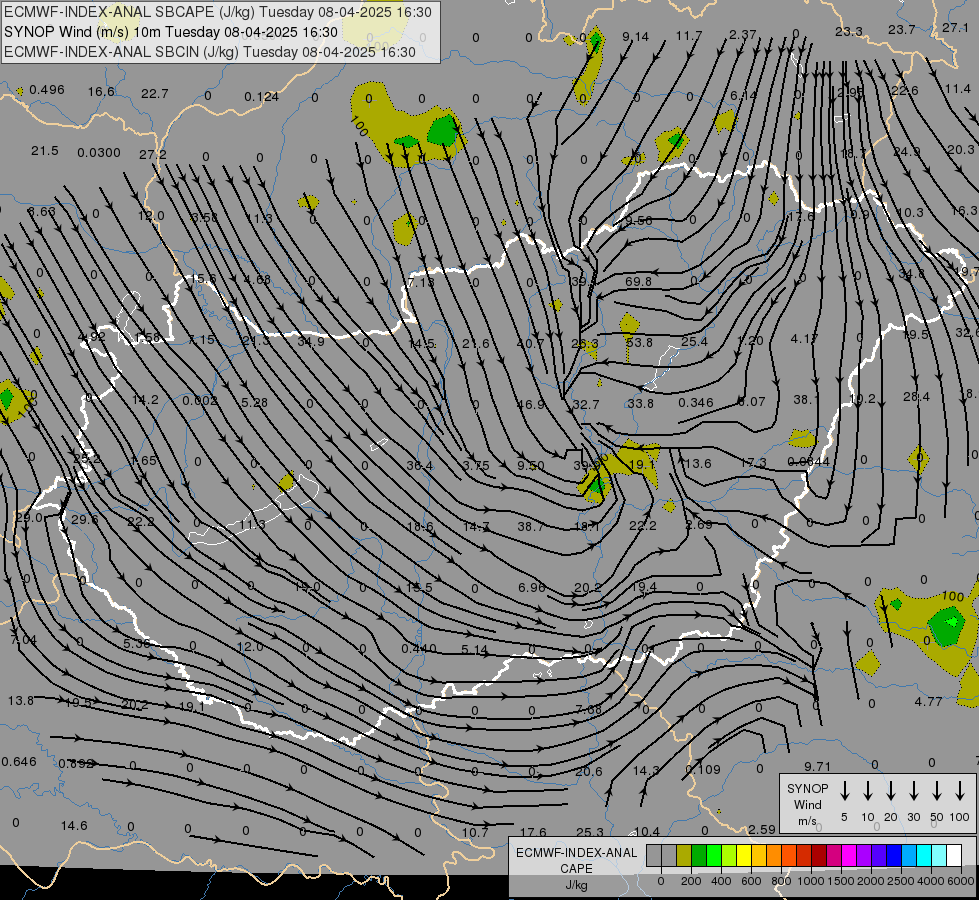Click the map value 0.124
Image resolution: width=979 pixels, height=900 pixels.
pyautogui.click(x=261, y=97)
